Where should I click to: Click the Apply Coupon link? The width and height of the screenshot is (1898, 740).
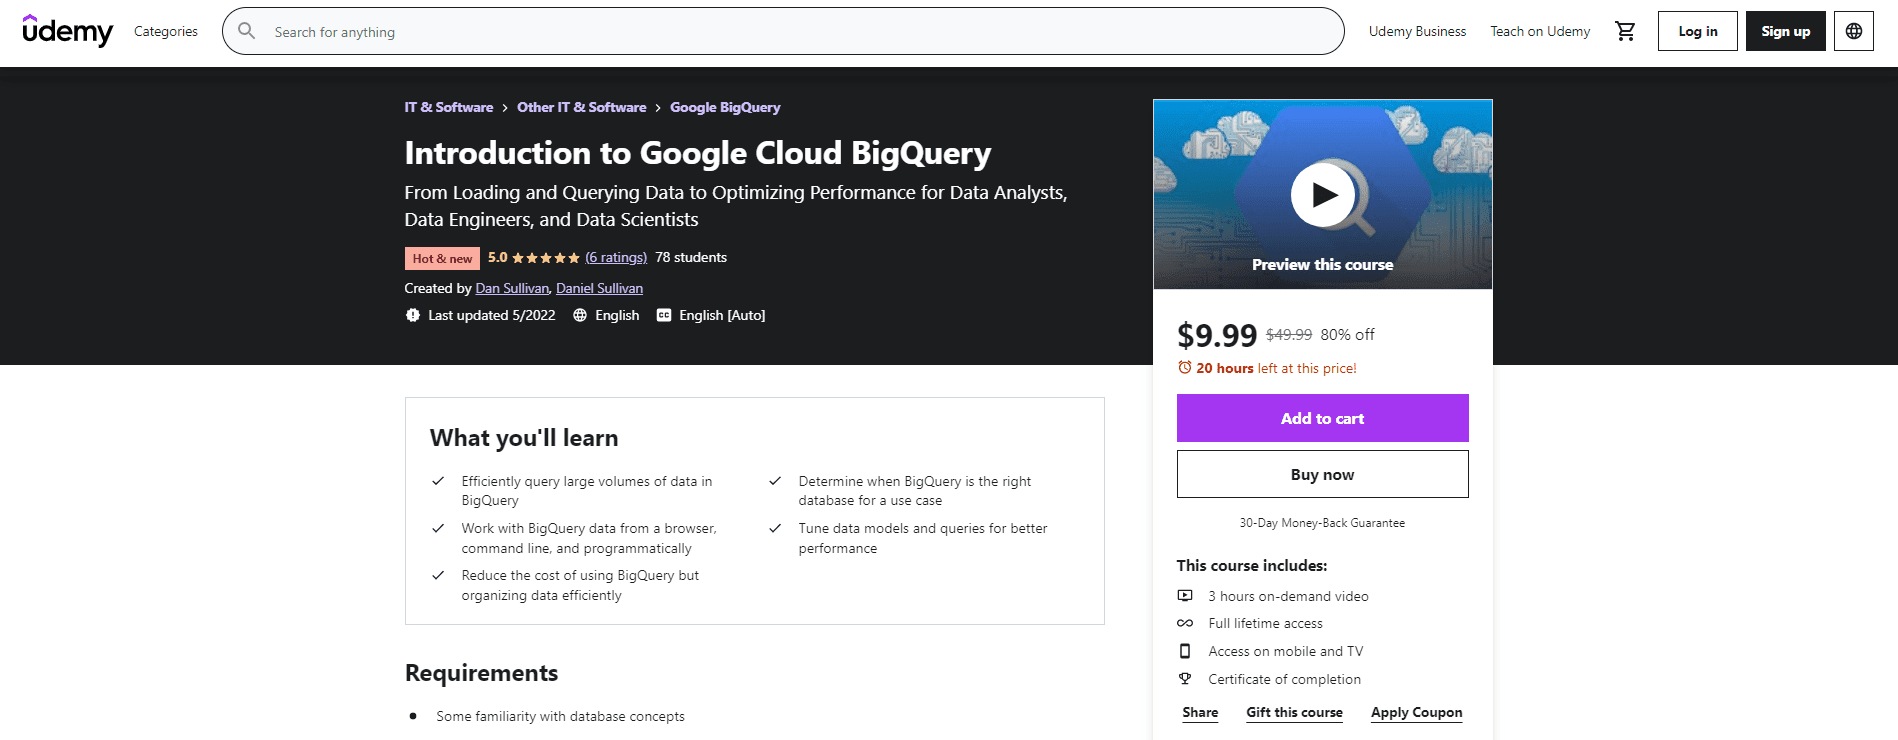[1416, 712]
